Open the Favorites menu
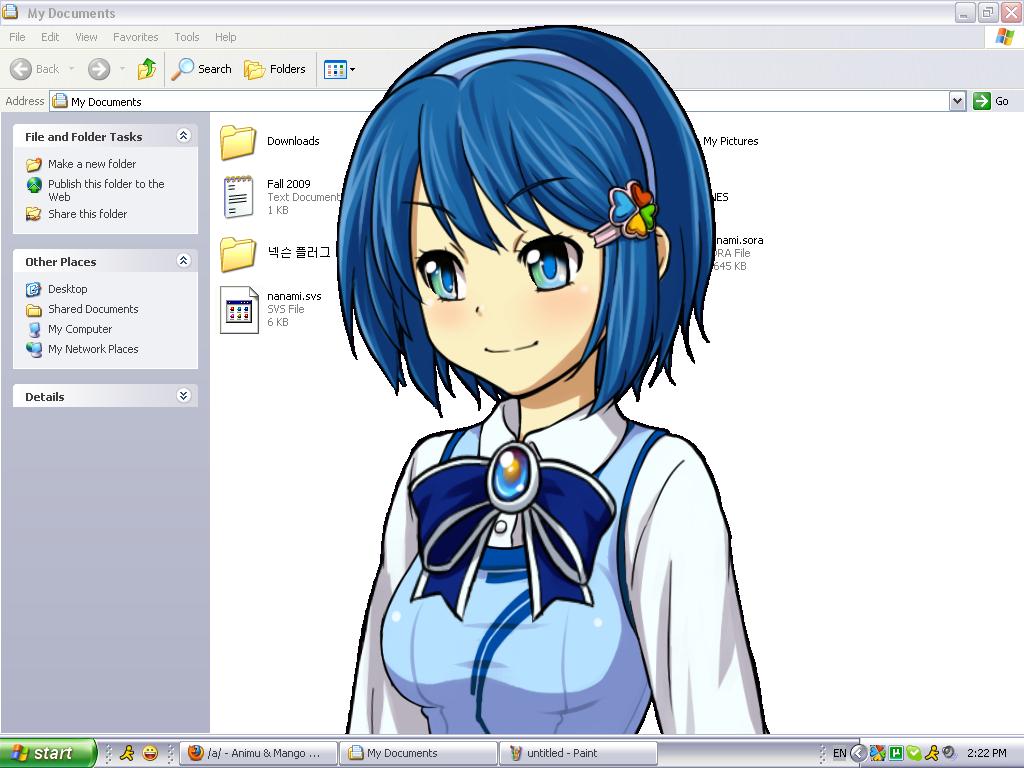Viewport: 1024px width, 768px height. click(x=135, y=37)
